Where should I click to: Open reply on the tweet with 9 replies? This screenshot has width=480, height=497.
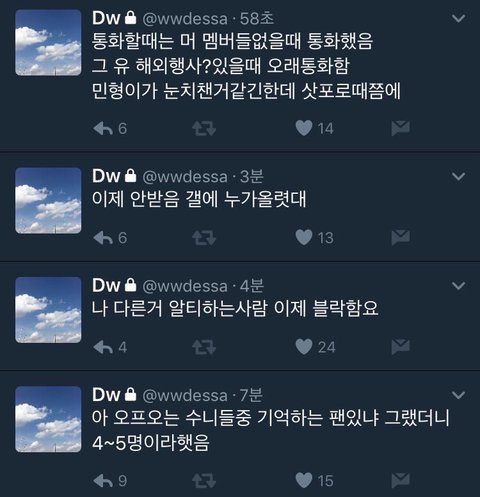pos(103,480)
